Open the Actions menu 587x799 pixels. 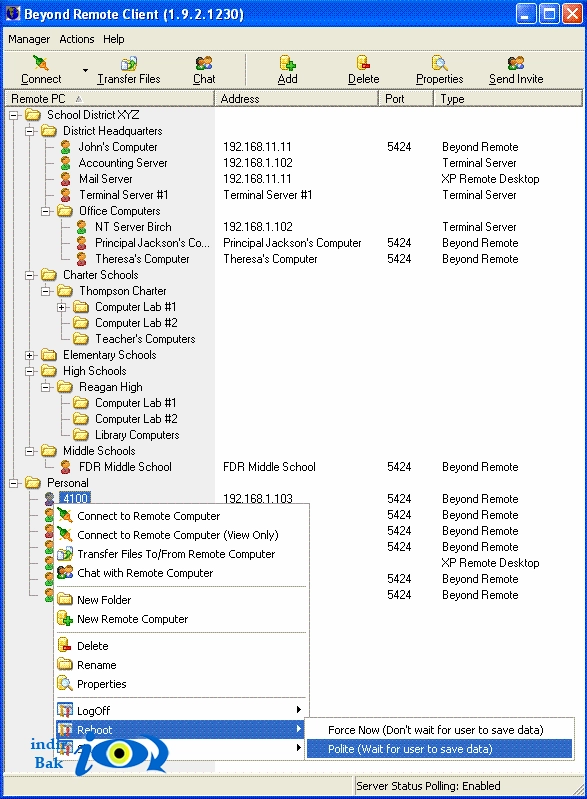[x=76, y=39]
